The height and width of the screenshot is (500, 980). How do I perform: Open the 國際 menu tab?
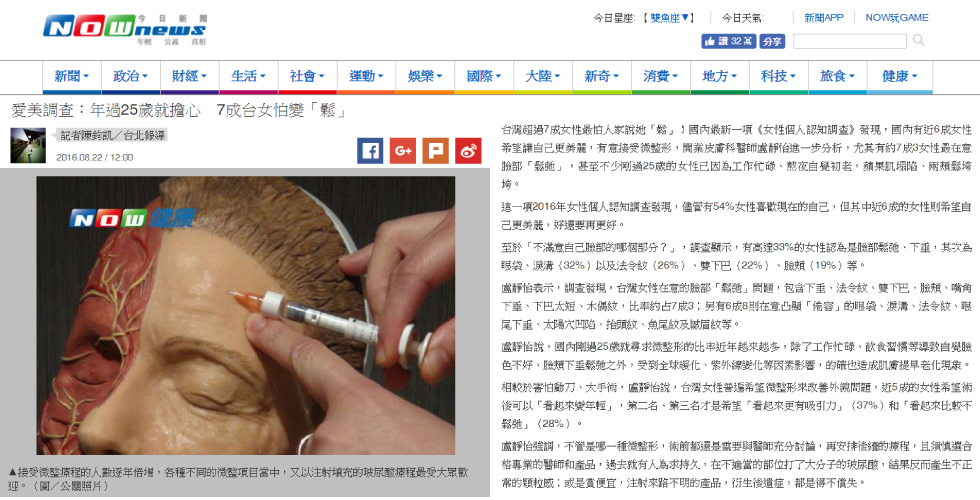[x=484, y=76]
